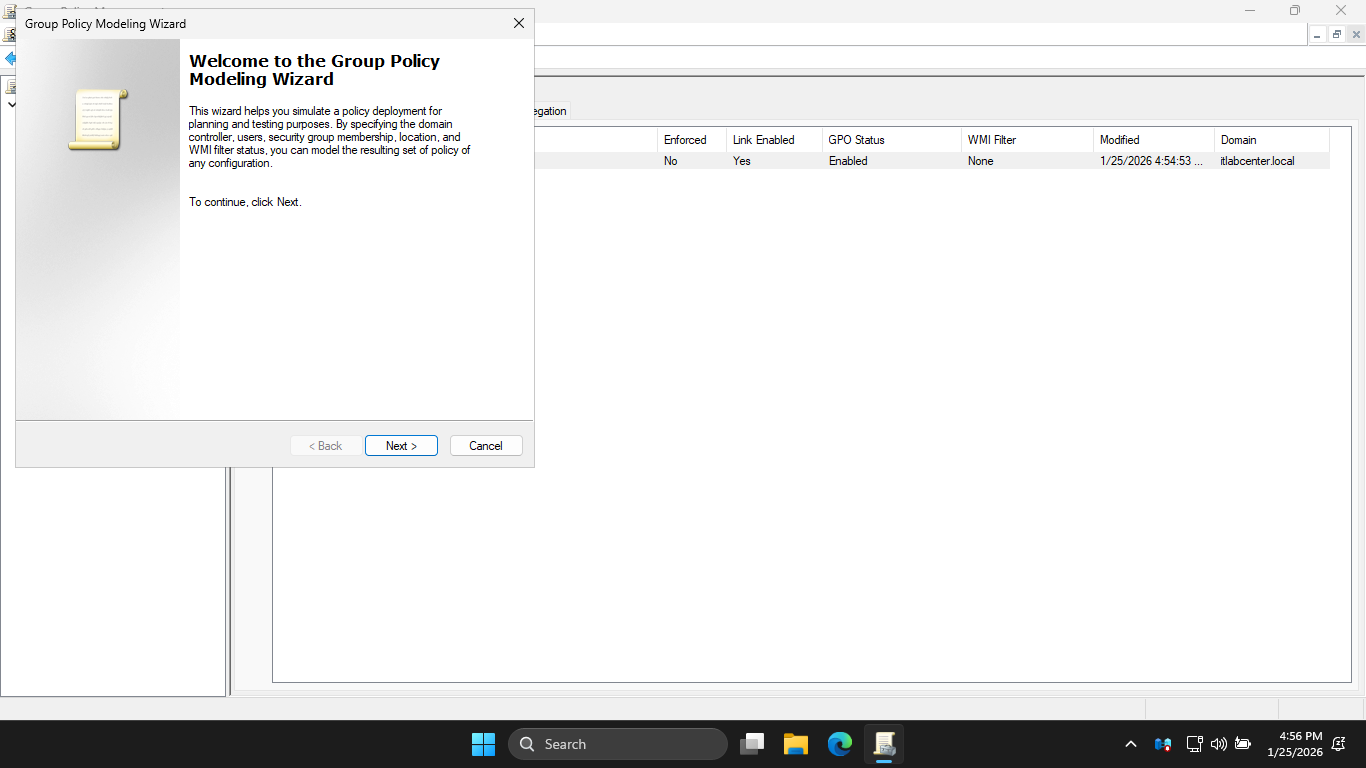
Task: Click the WMI Filter column header
Action: (x=1025, y=140)
